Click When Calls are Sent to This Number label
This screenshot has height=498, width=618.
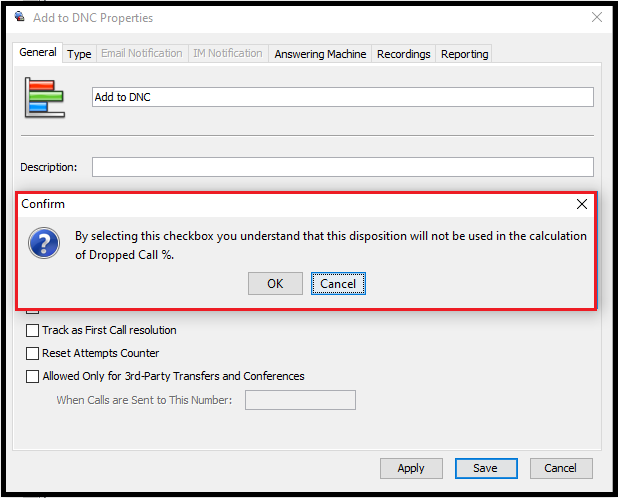click(144, 400)
